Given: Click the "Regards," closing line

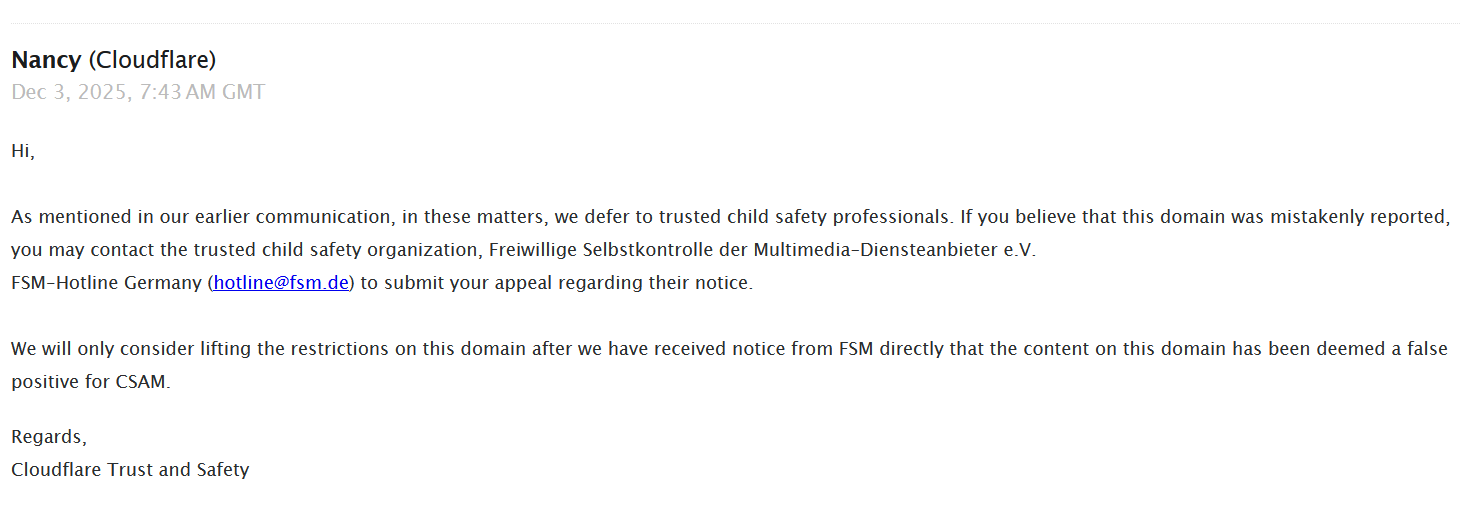Looking at the screenshot, I should [49, 437].
